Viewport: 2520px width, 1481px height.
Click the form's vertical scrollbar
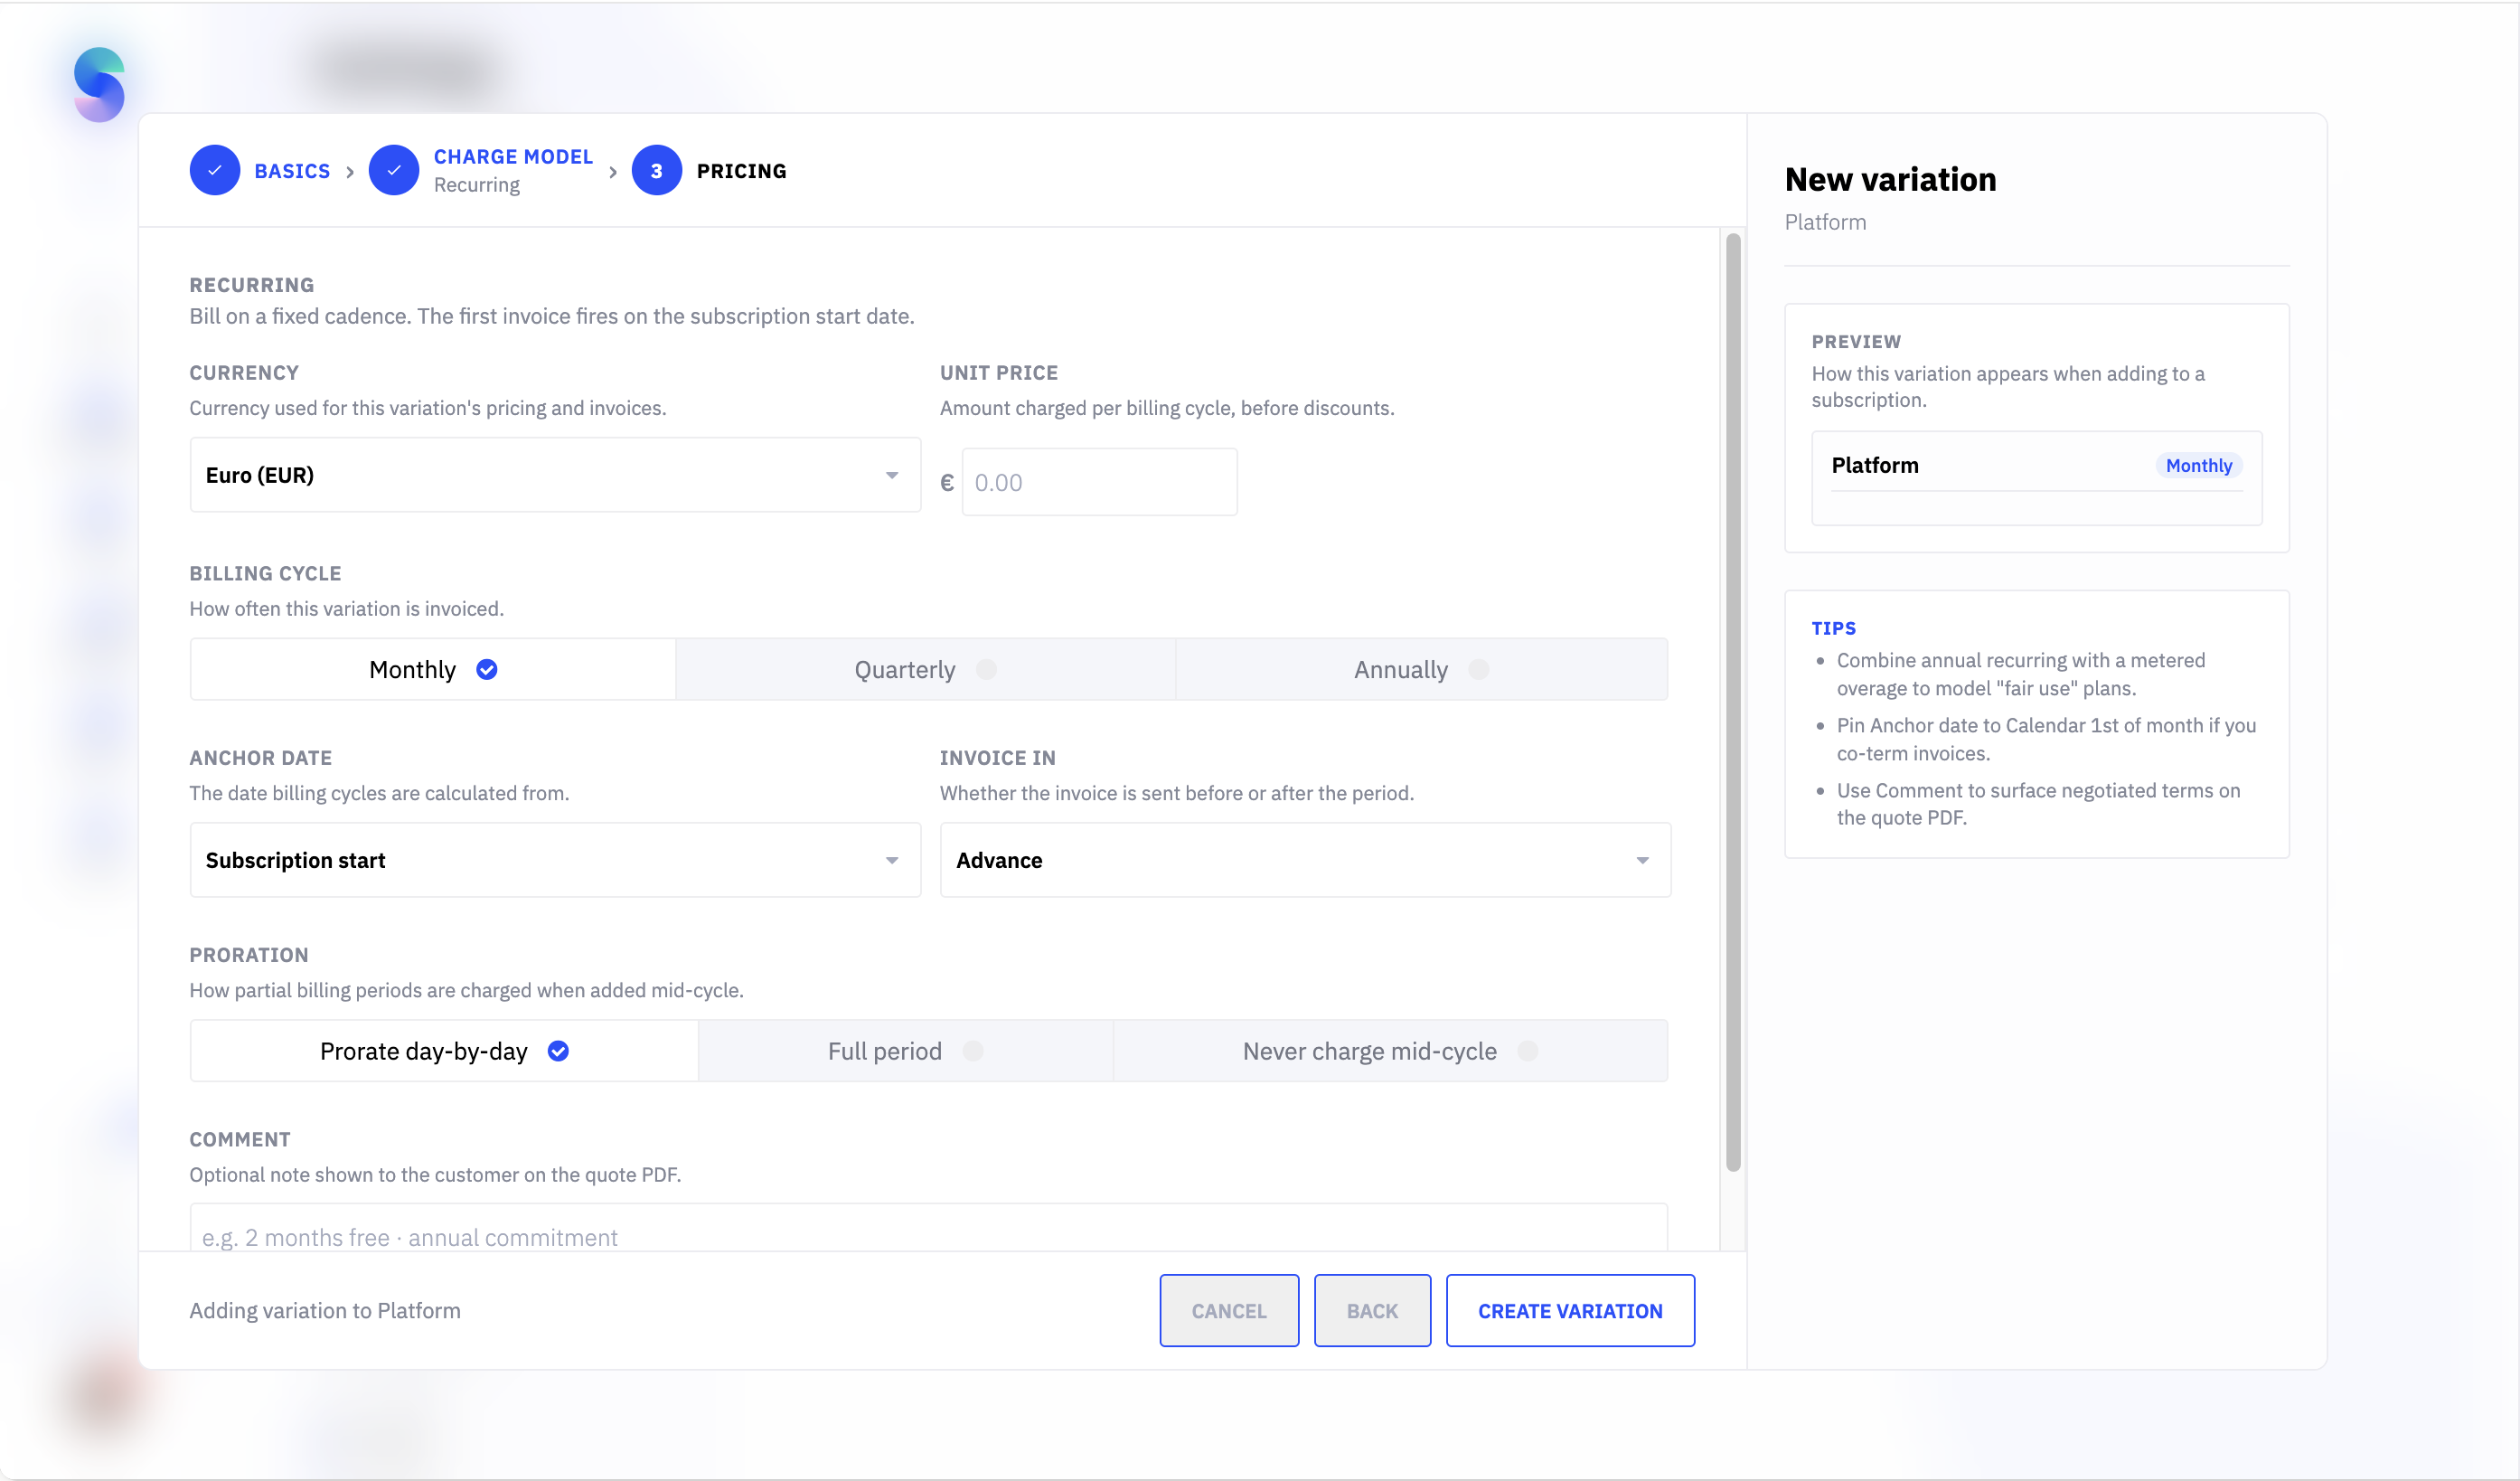(x=1733, y=702)
